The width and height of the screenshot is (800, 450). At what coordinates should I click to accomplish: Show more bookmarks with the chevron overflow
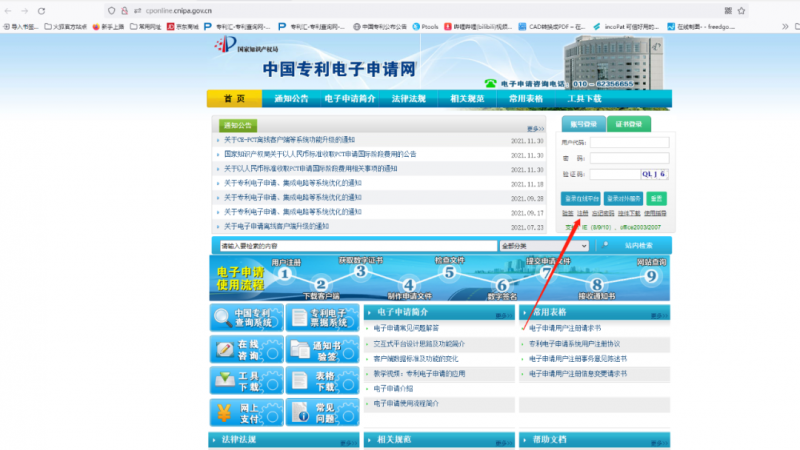coord(785,27)
